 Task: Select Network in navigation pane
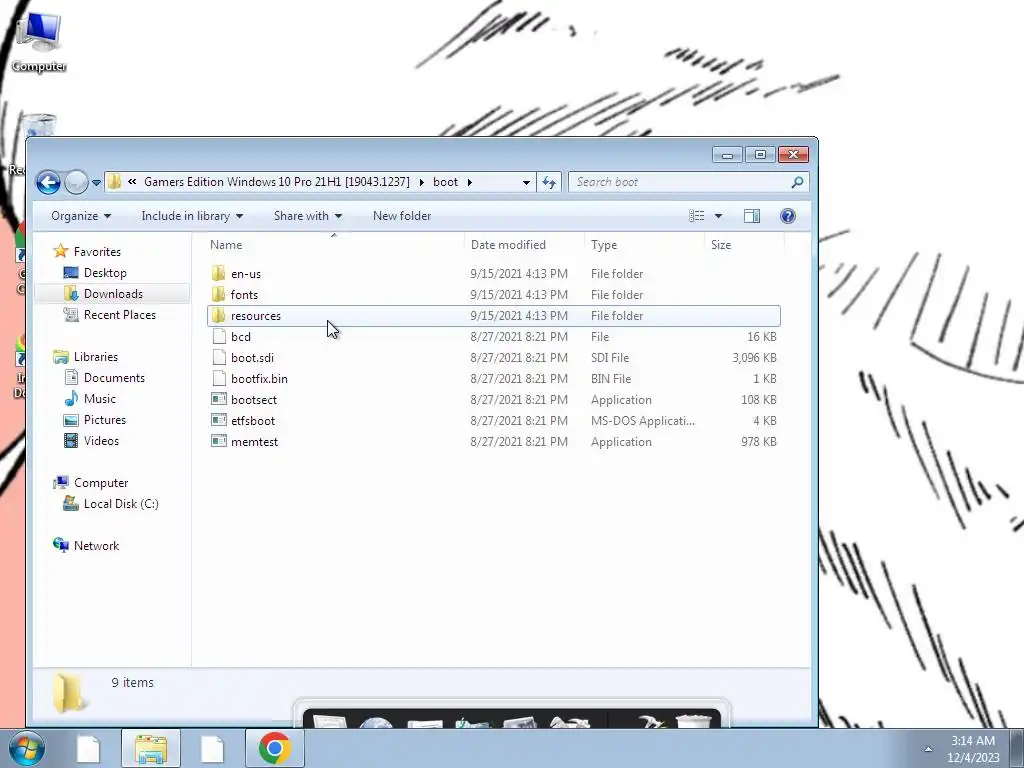(86, 545)
